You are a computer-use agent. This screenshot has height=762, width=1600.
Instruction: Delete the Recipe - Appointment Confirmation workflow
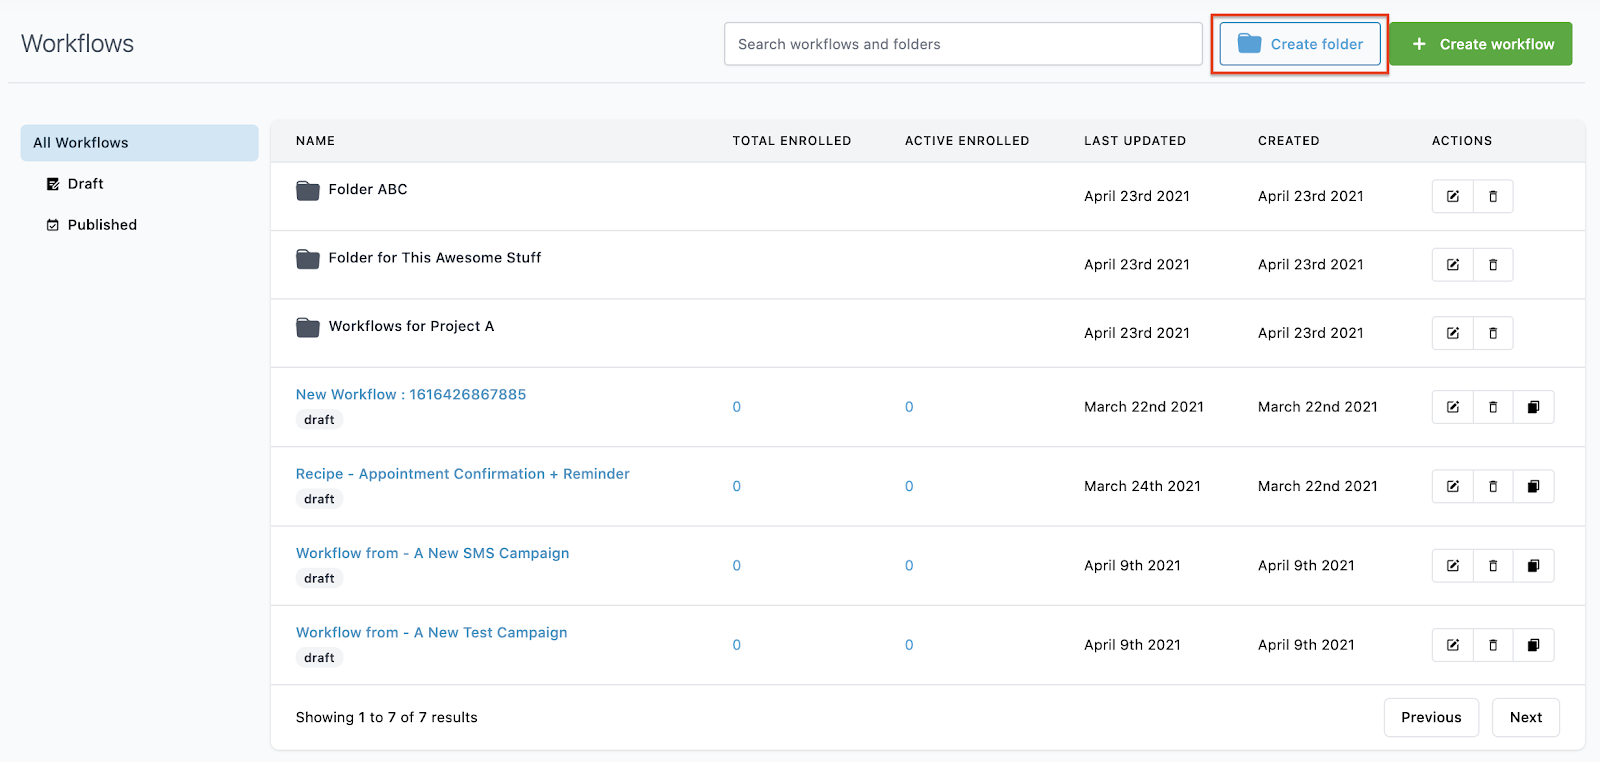coord(1493,487)
